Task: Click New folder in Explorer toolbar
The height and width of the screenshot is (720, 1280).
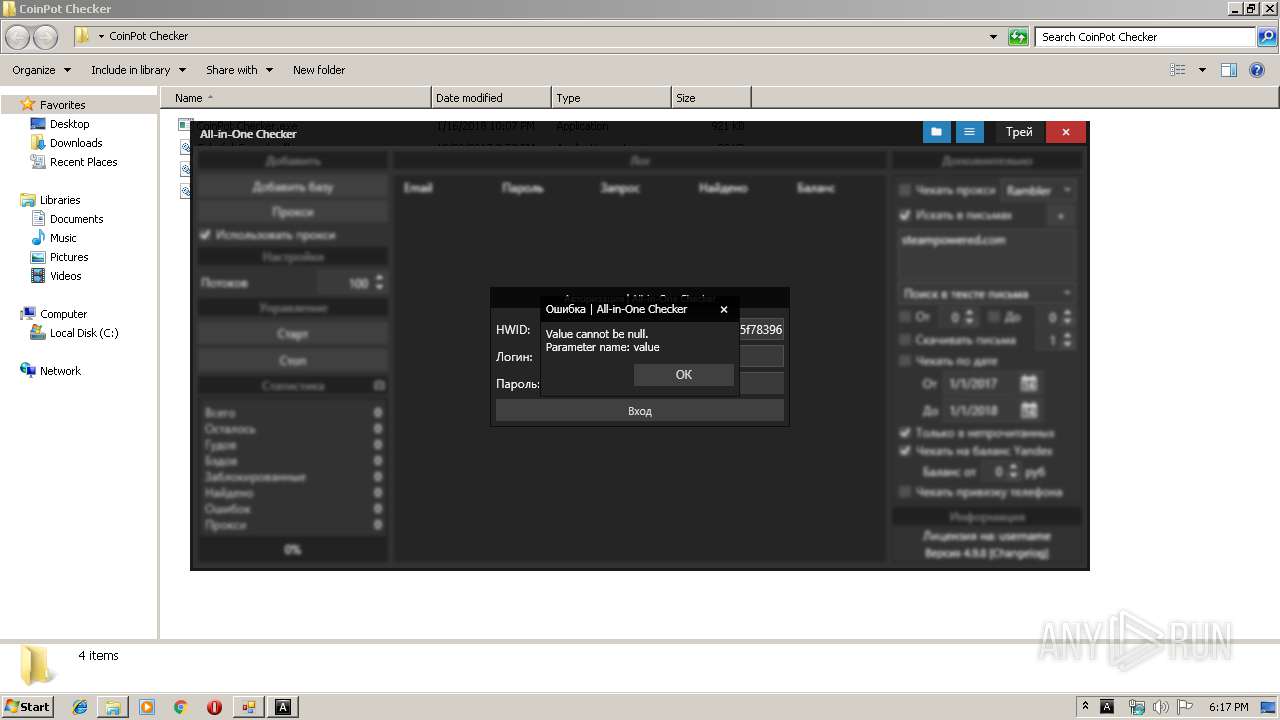Action: pyautogui.click(x=319, y=70)
